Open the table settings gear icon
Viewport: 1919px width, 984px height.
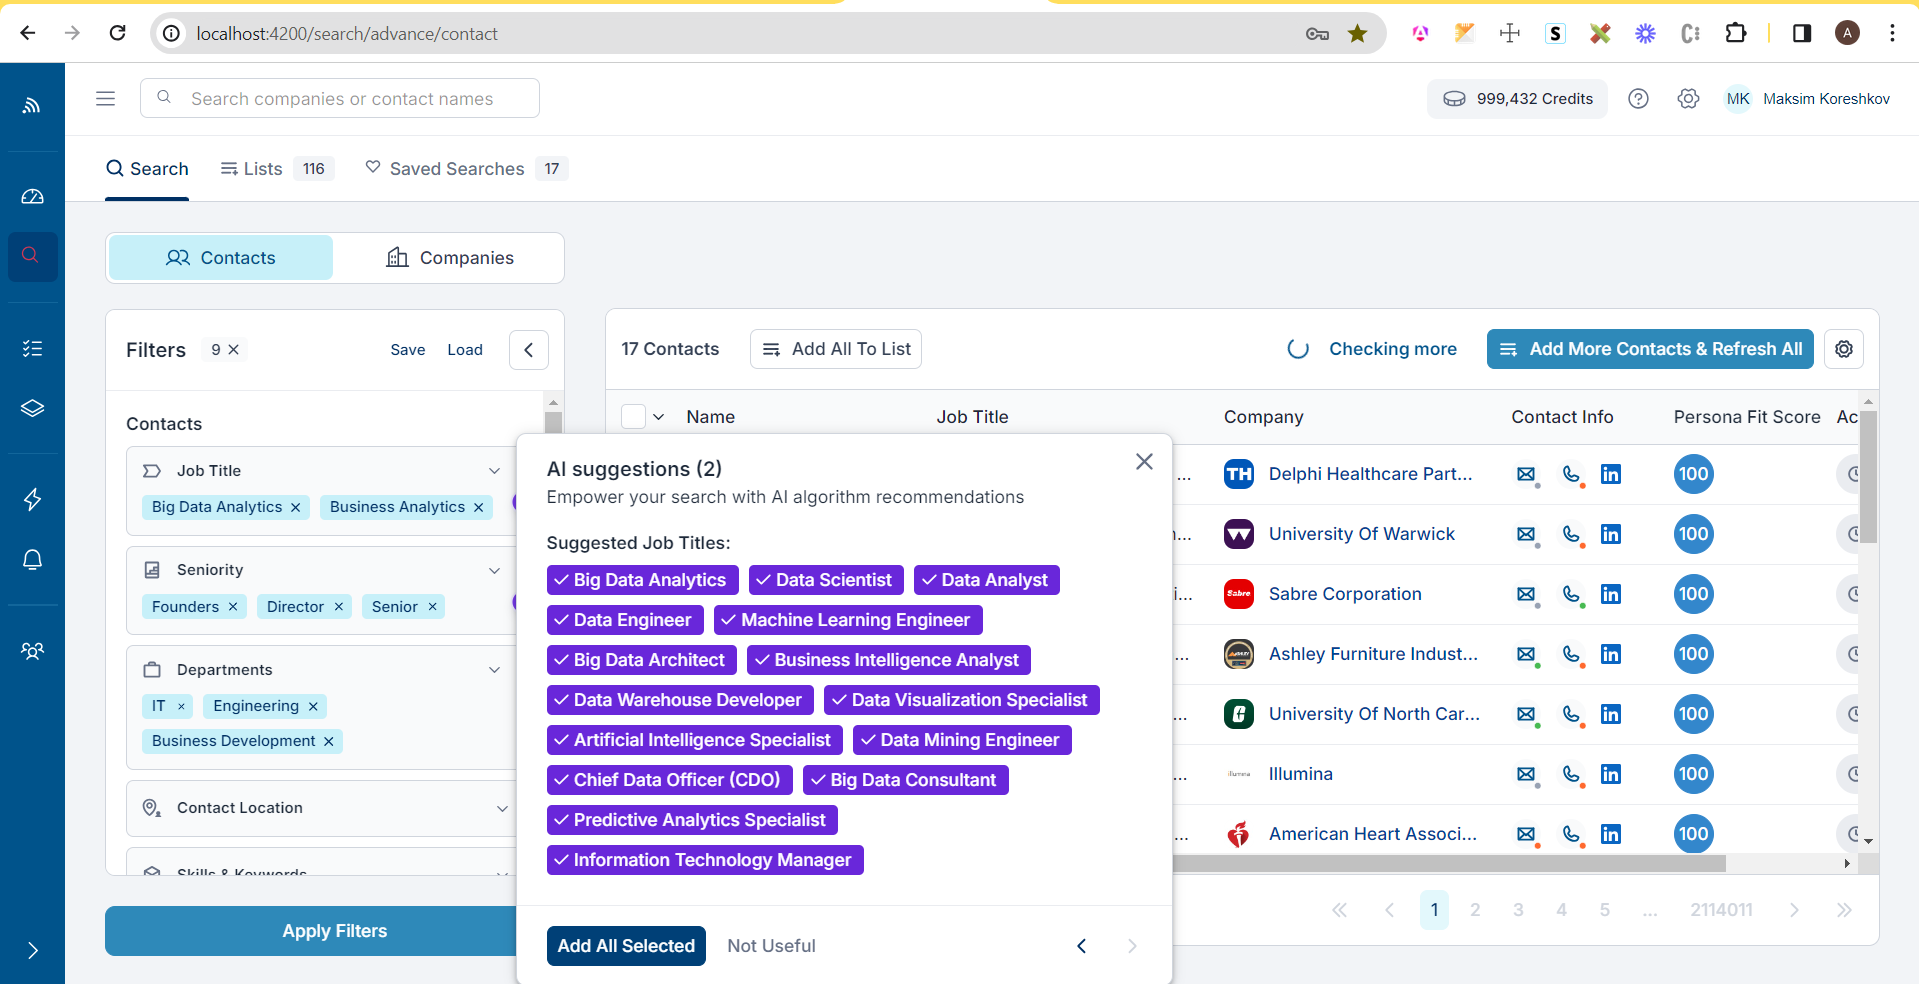(x=1844, y=349)
